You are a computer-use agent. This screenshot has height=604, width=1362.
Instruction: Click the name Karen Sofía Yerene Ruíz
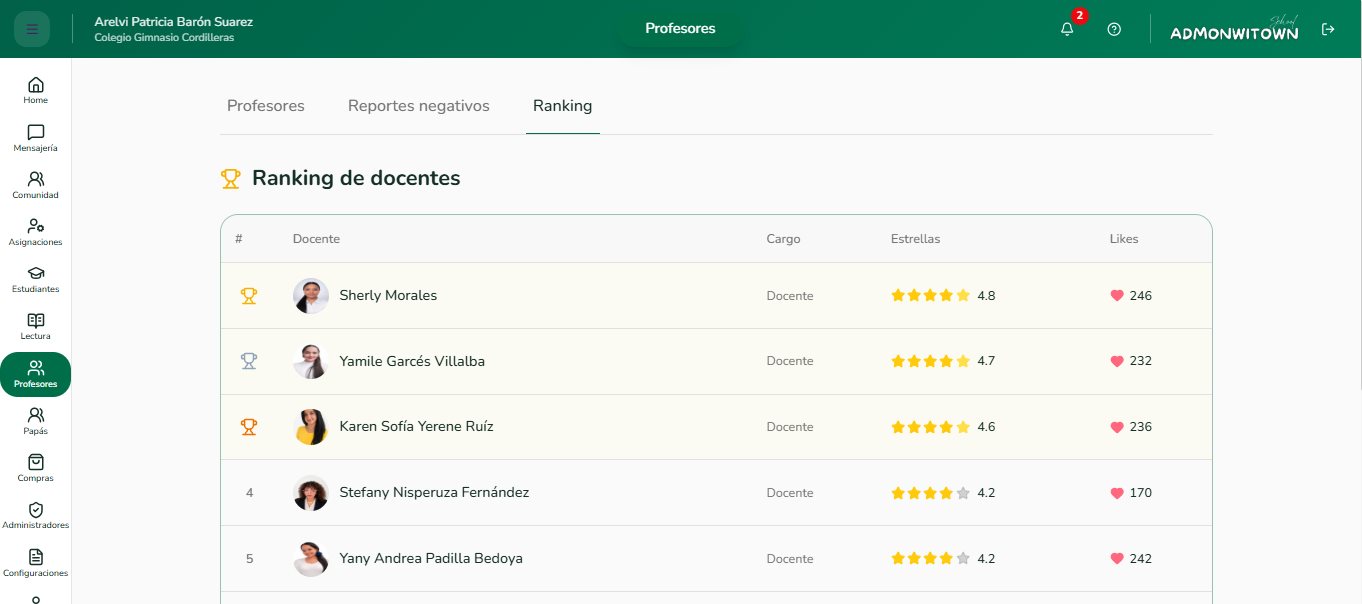(x=416, y=427)
